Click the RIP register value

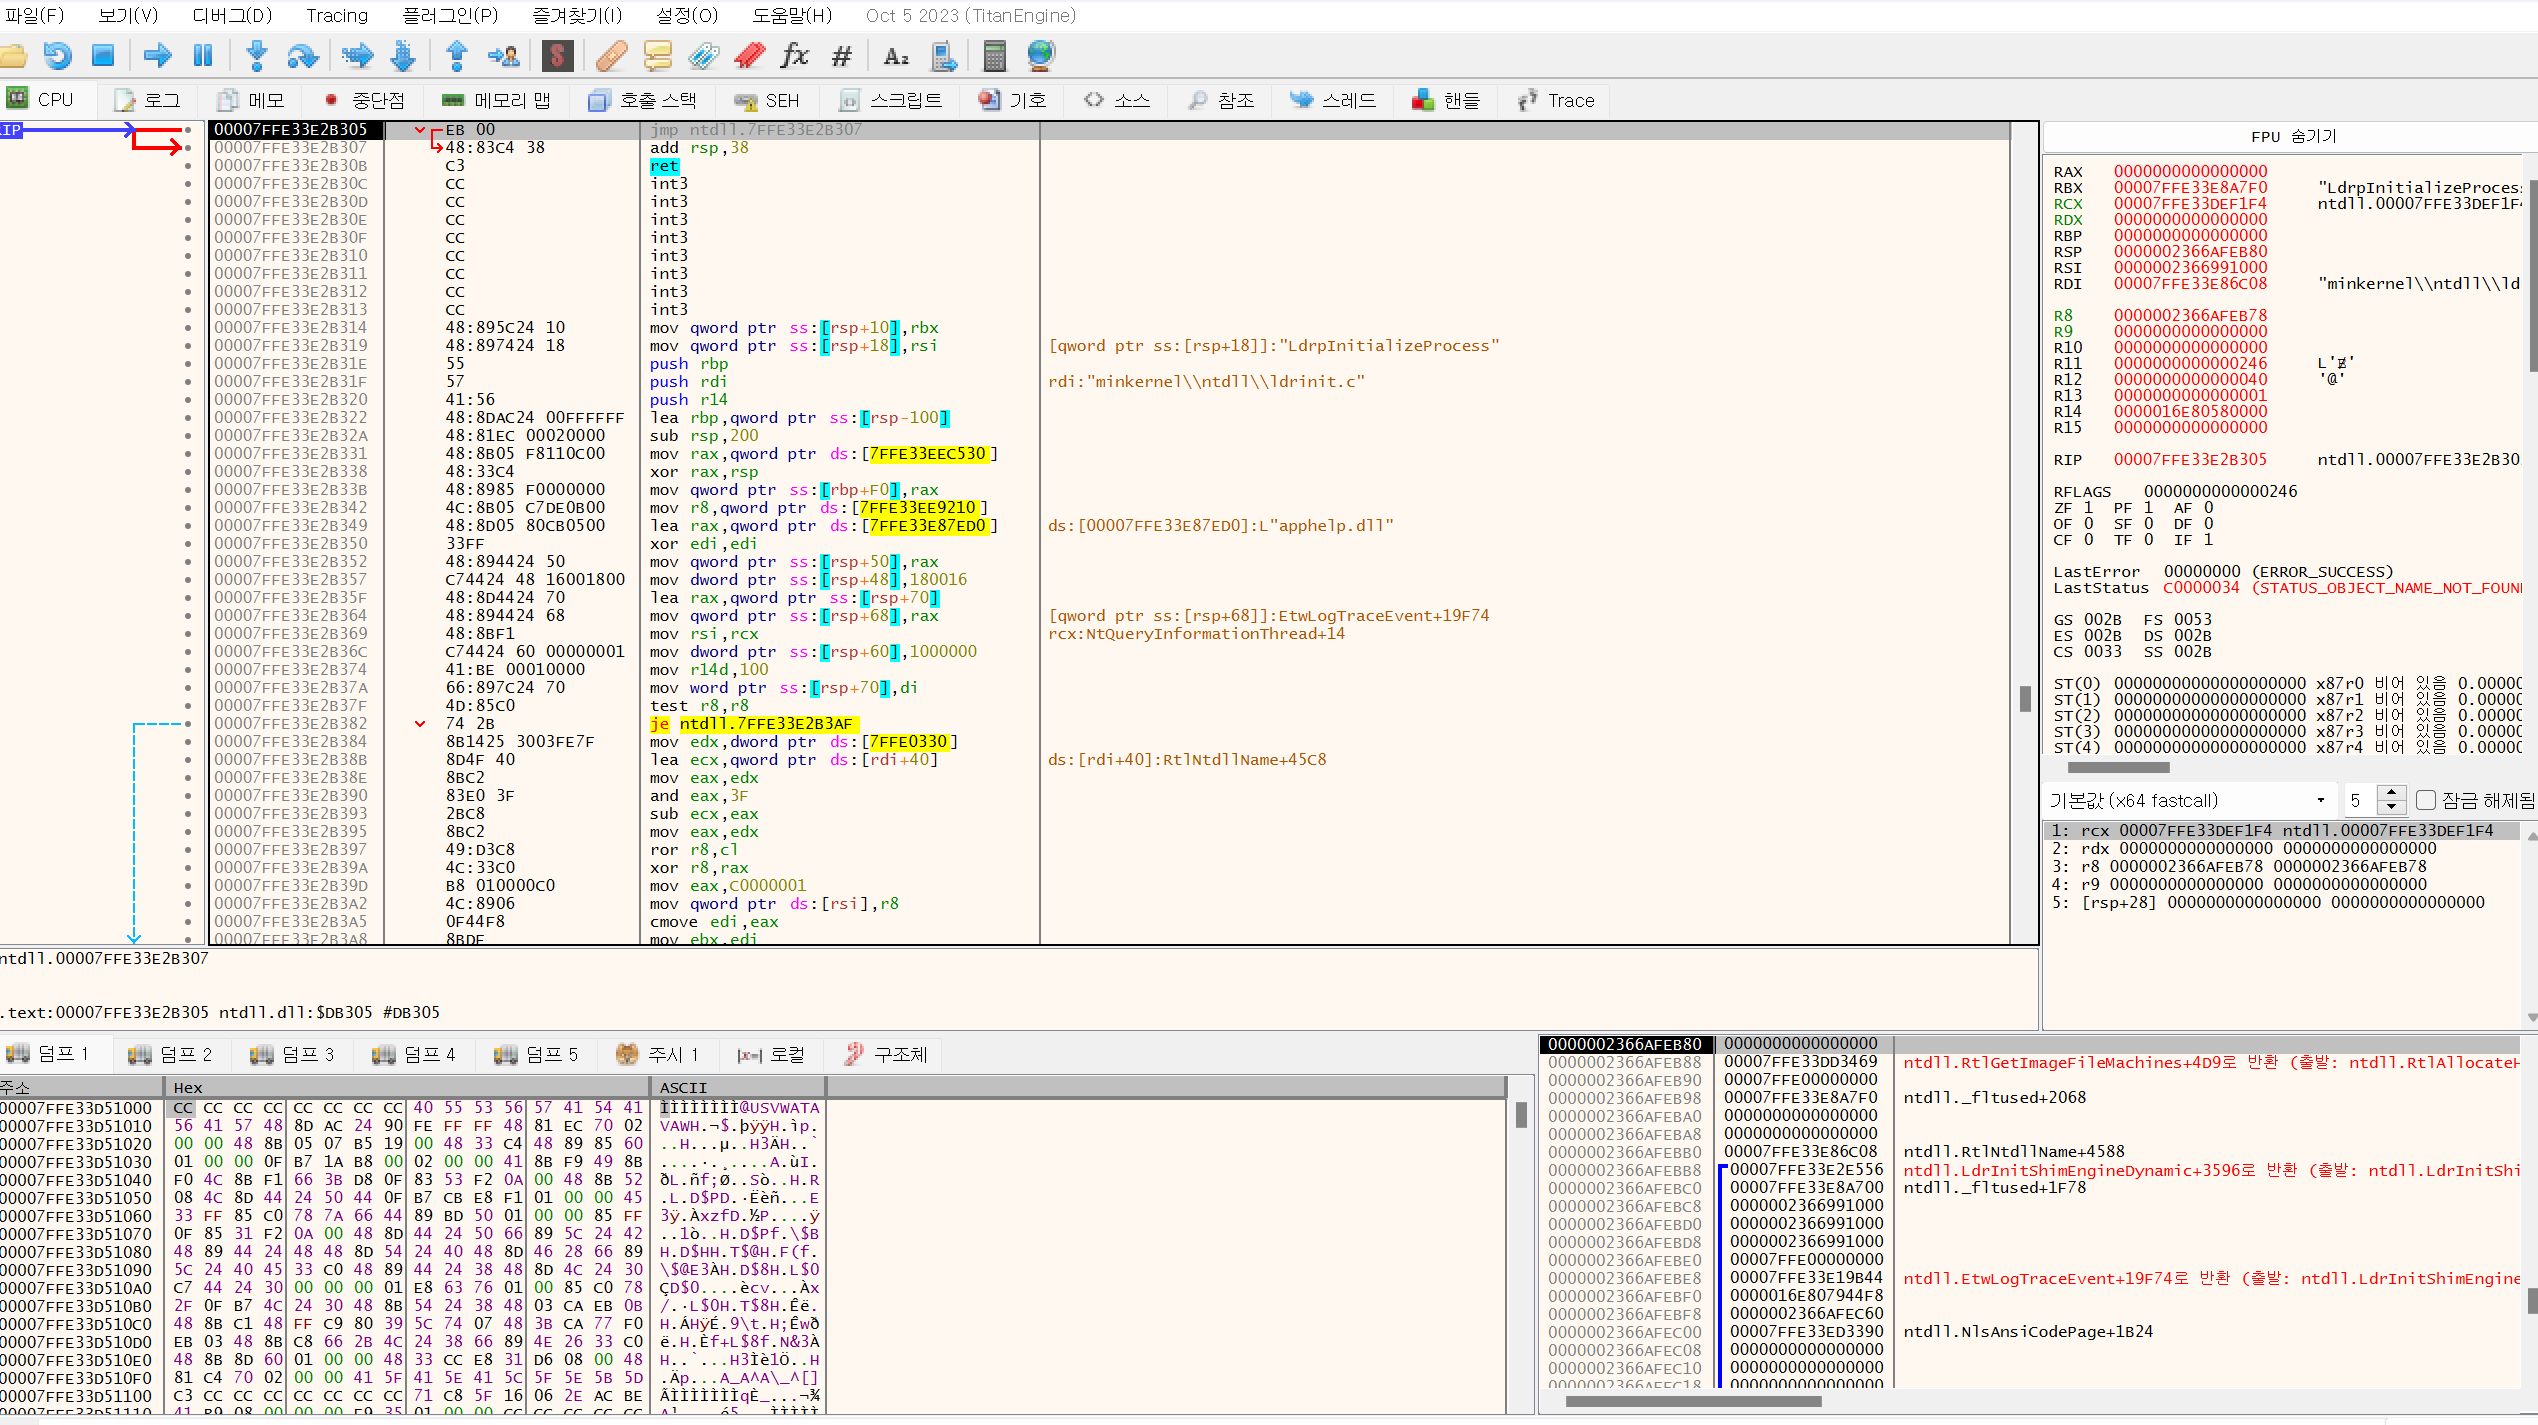pyautogui.click(x=2190, y=460)
